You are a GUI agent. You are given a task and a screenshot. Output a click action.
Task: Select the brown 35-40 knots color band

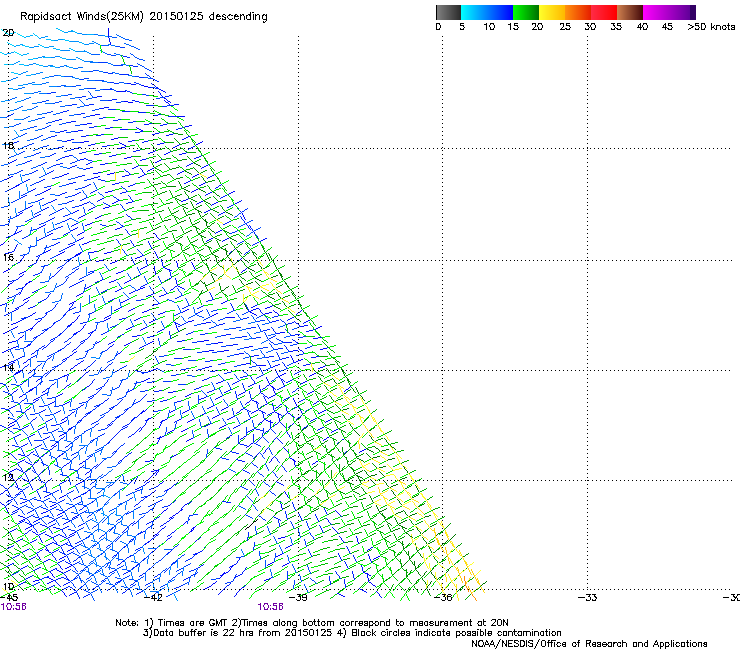tap(630, 12)
